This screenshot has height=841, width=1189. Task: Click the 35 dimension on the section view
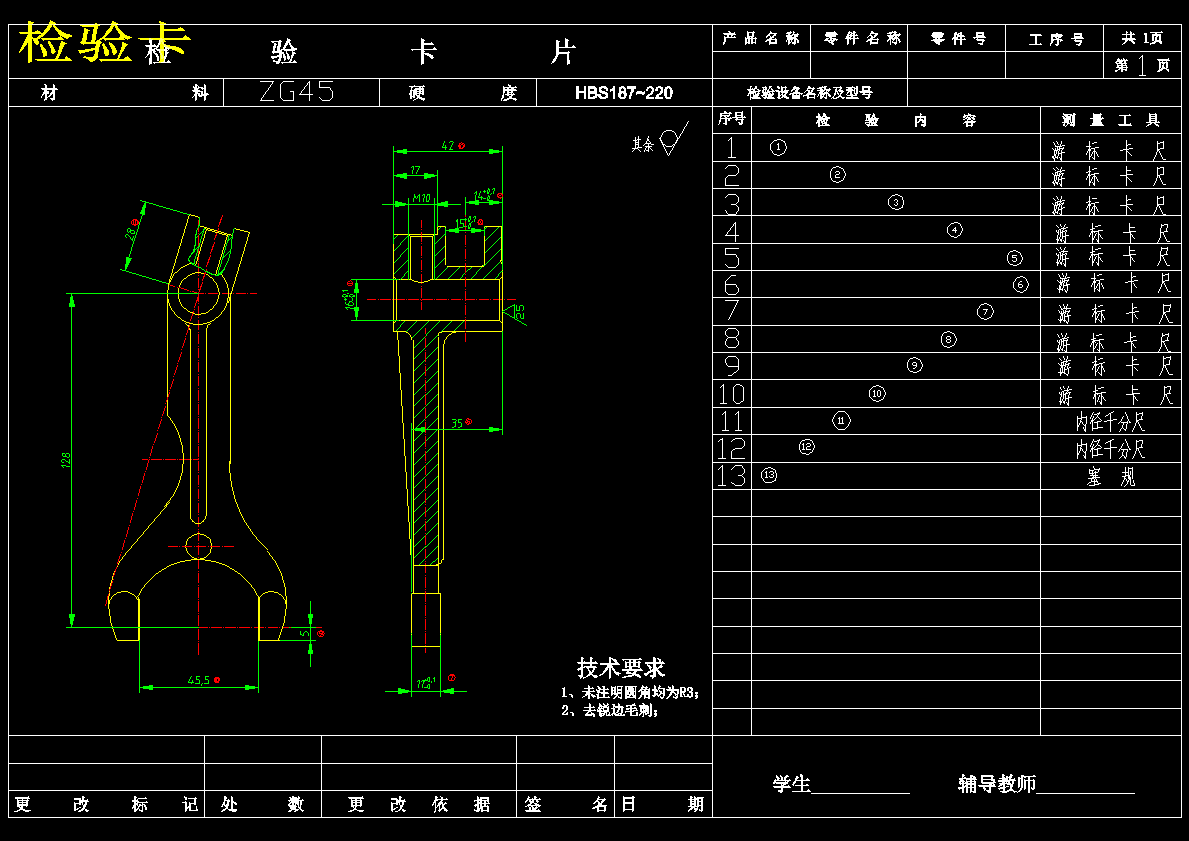(456, 423)
